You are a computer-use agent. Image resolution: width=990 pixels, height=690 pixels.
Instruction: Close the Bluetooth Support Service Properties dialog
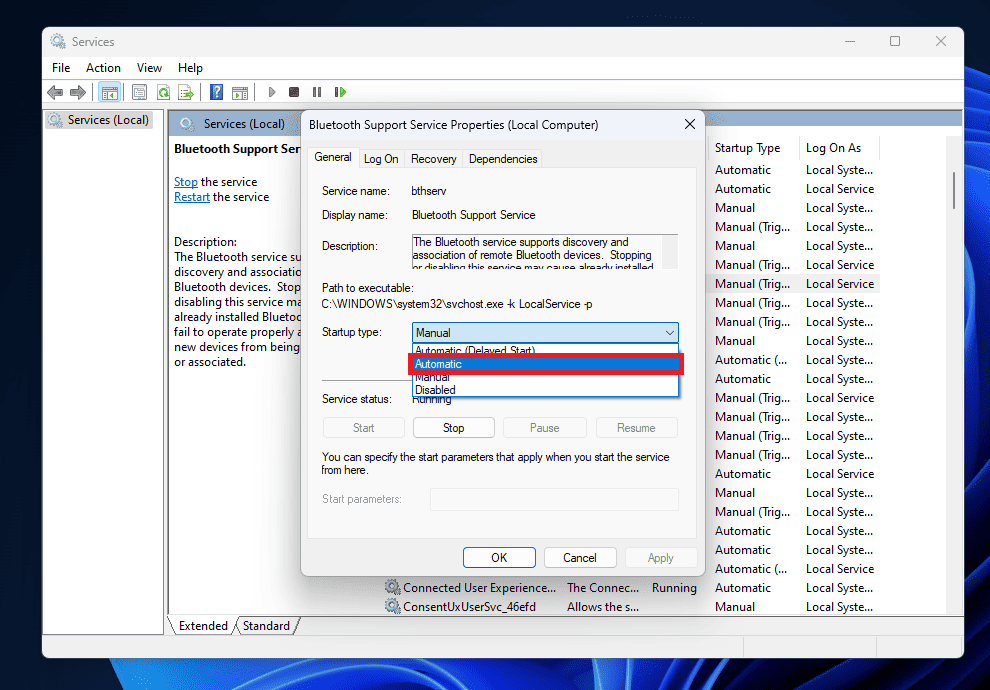click(x=690, y=124)
